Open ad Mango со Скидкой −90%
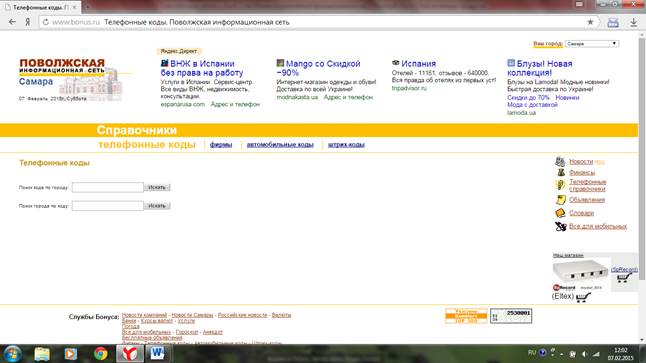The width and height of the screenshot is (646, 363). (318, 68)
